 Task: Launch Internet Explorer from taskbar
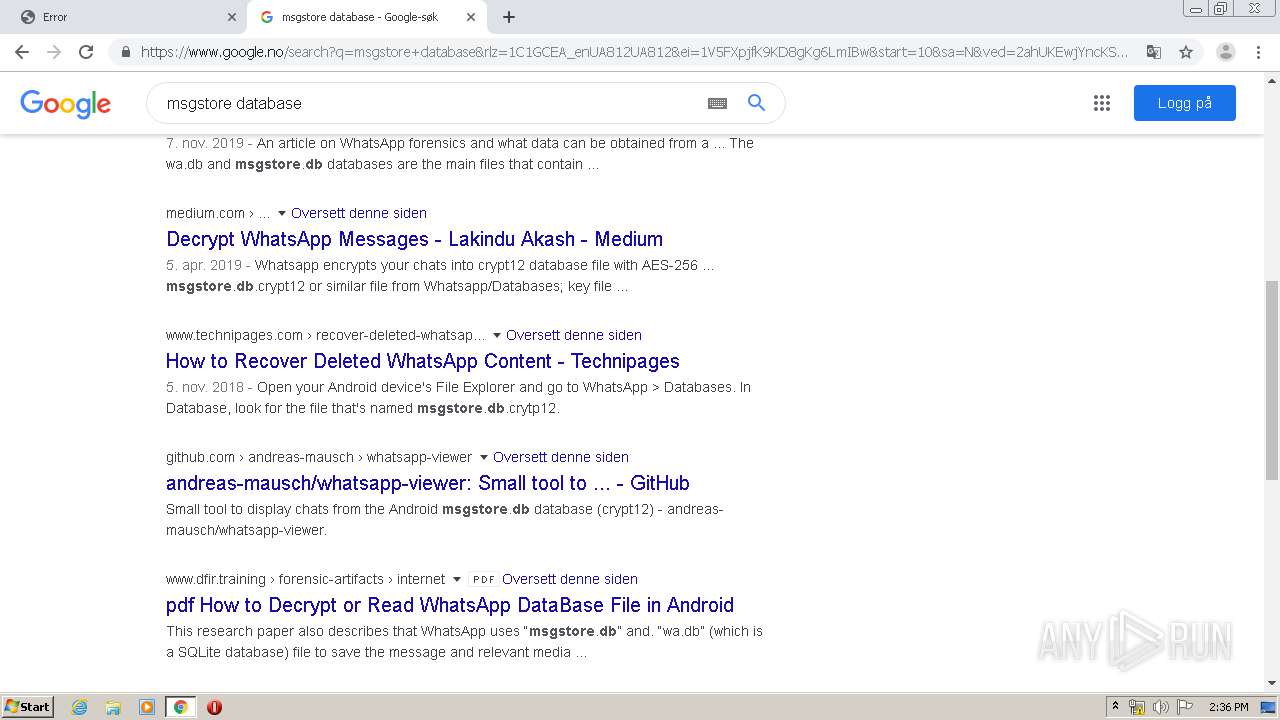point(80,707)
